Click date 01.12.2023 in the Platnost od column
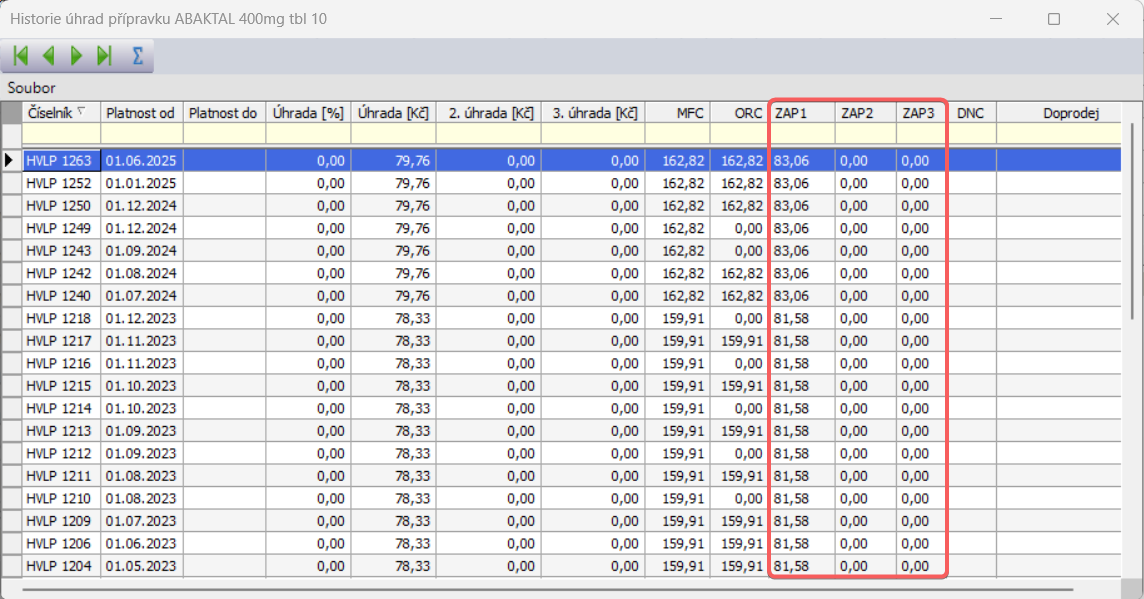The height and width of the screenshot is (599, 1144). tap(142, 319)
